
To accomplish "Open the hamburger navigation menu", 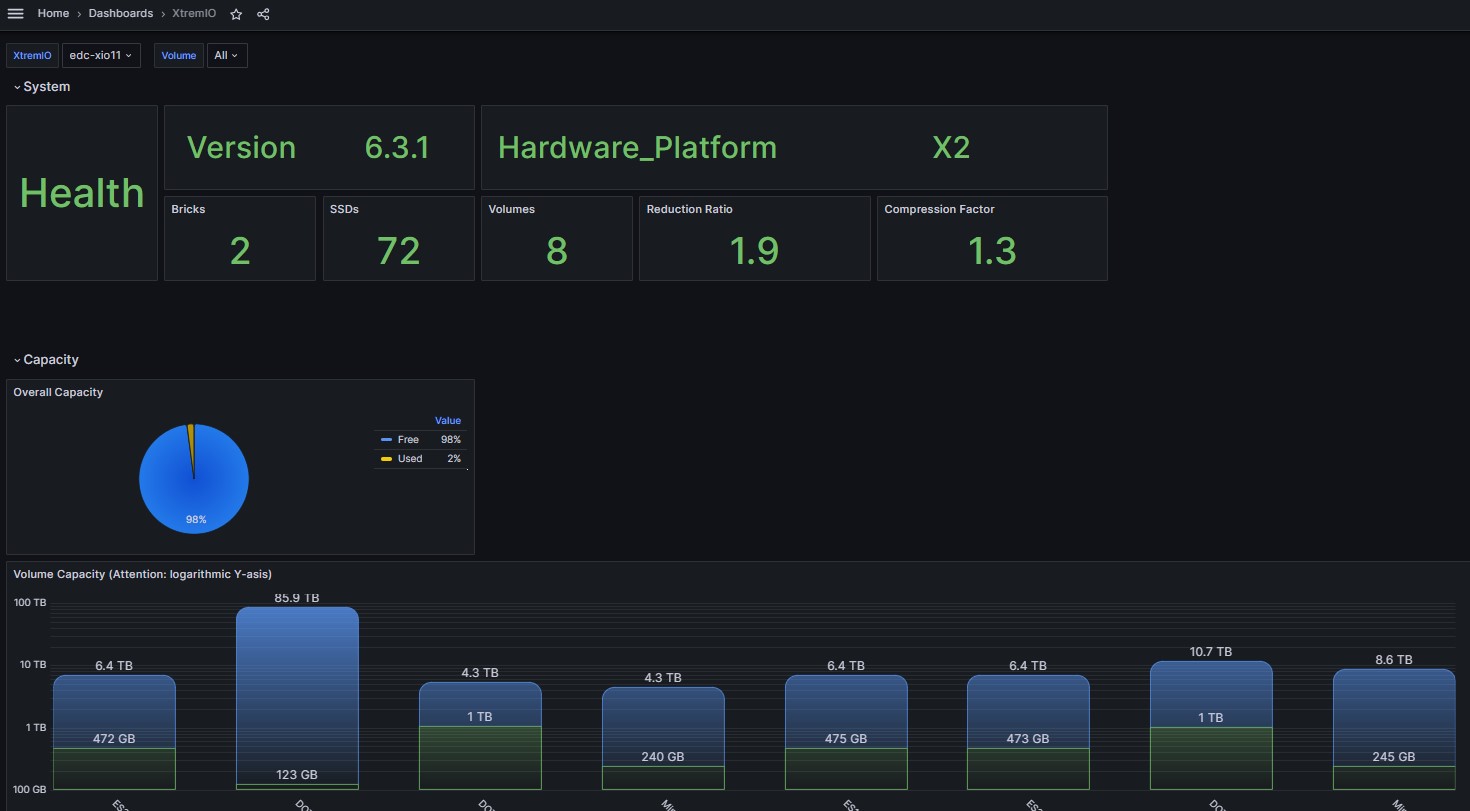I will pos(15,14).
